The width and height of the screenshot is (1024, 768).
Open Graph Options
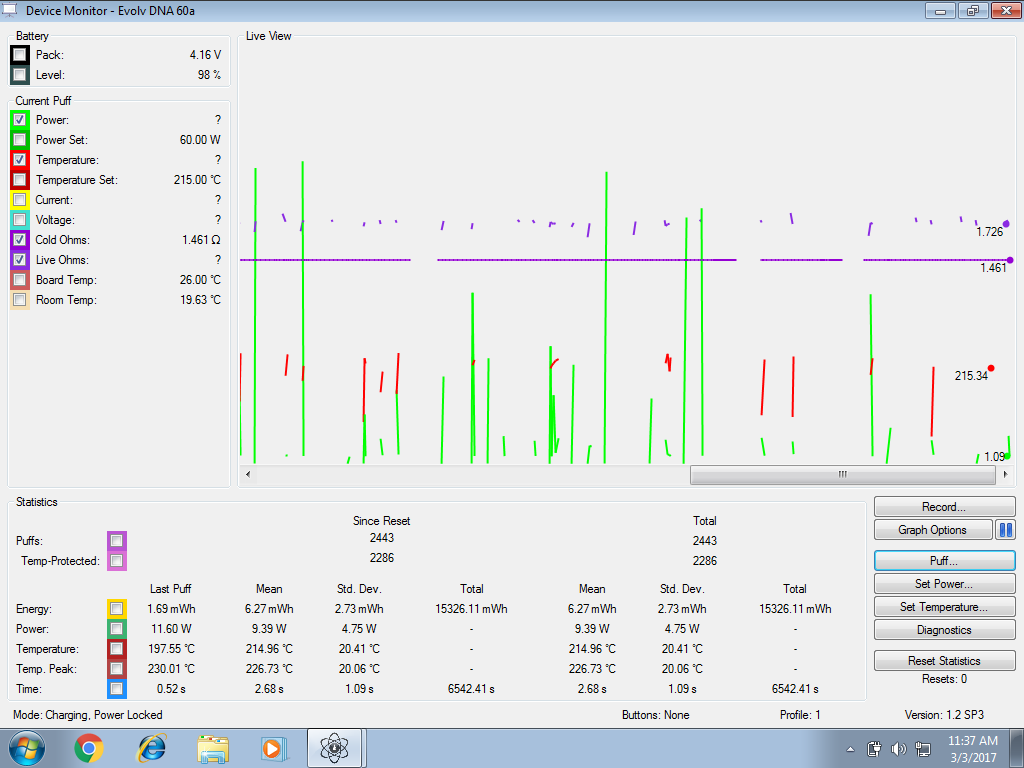coord(933,530)
